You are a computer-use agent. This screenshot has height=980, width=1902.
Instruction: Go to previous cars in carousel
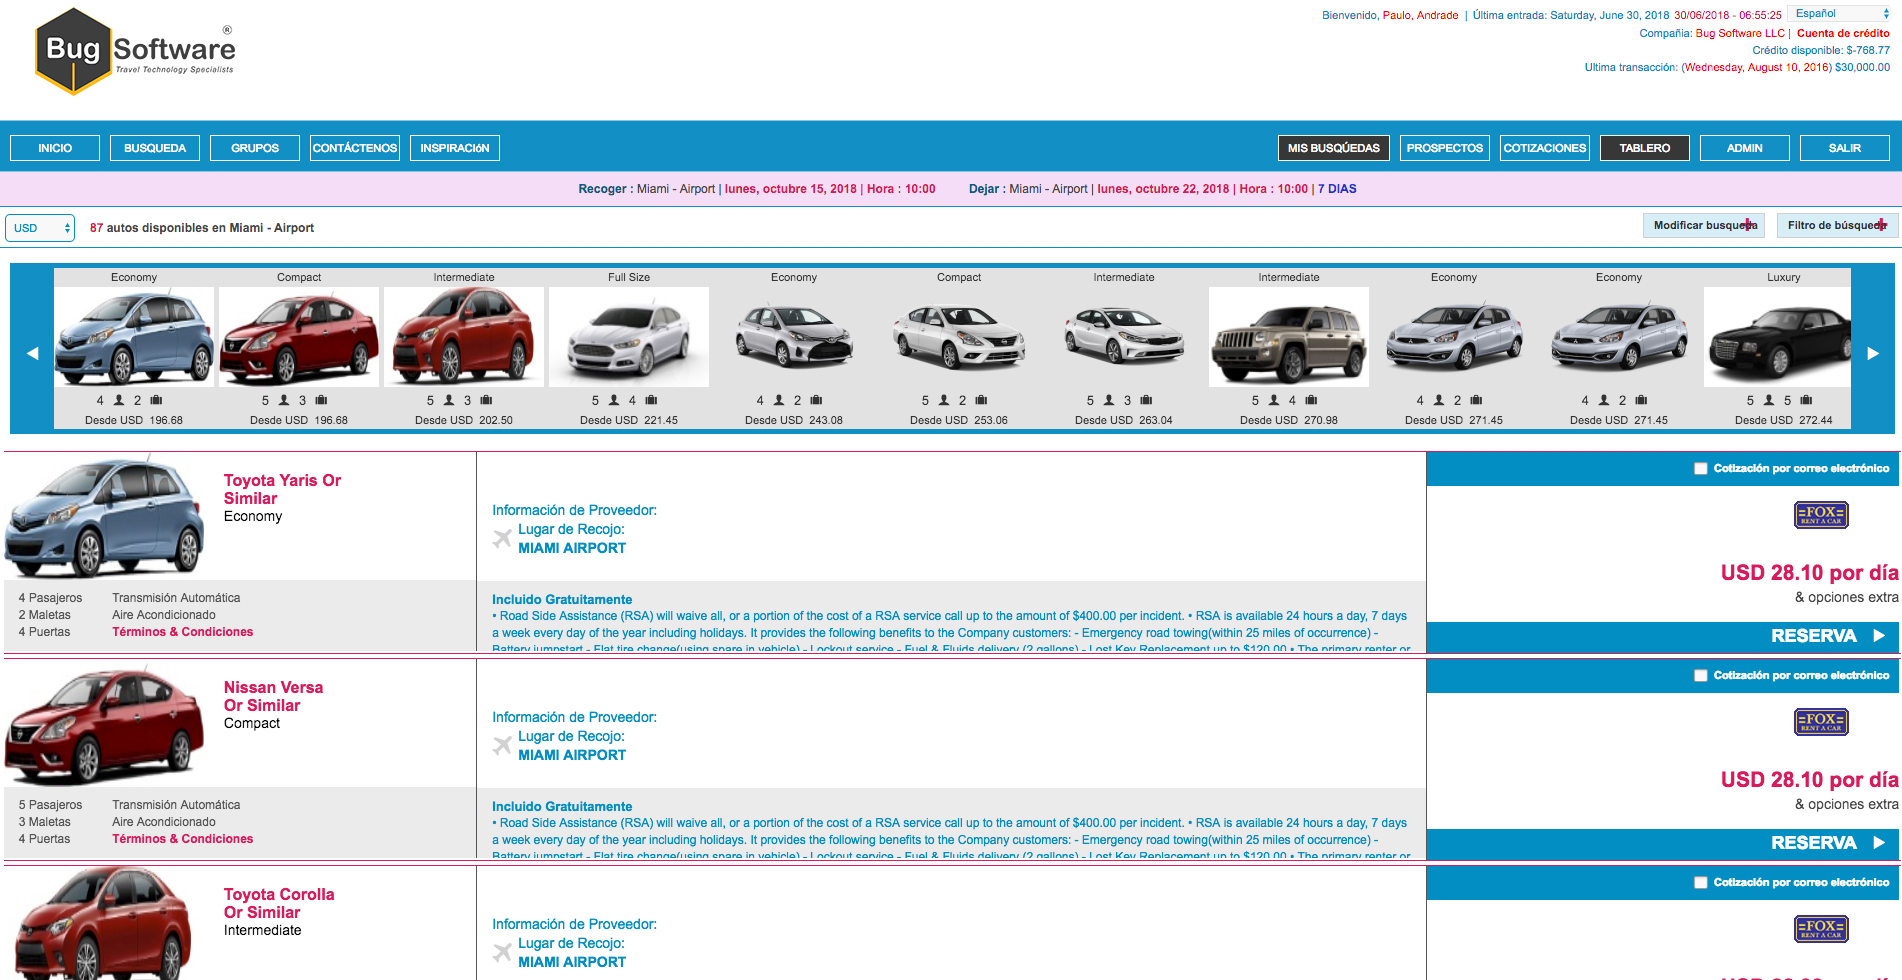(x=32, y=353)
